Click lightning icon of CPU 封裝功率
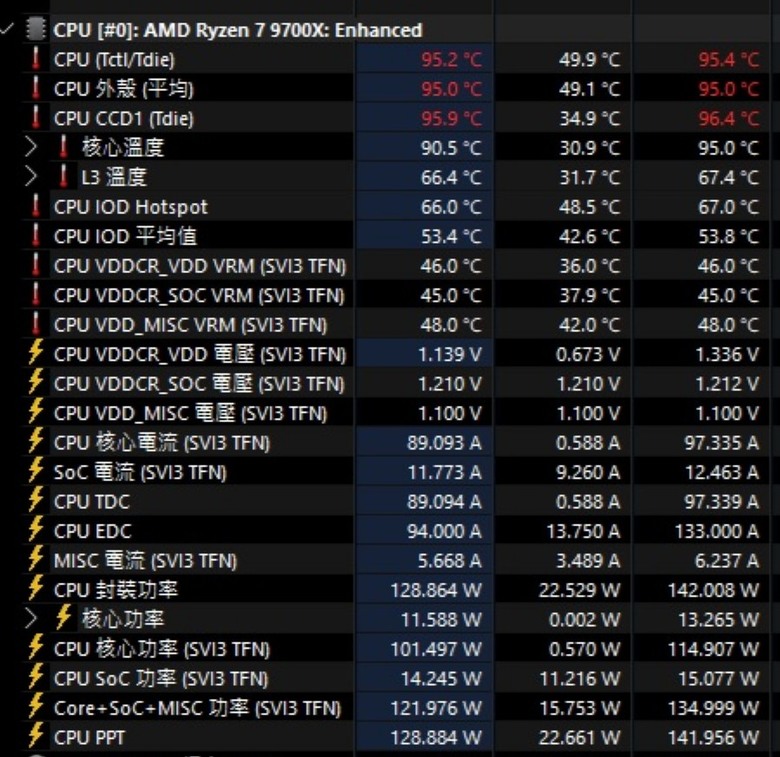This screenshot has height=757, width=780. [x=35, y=588]
